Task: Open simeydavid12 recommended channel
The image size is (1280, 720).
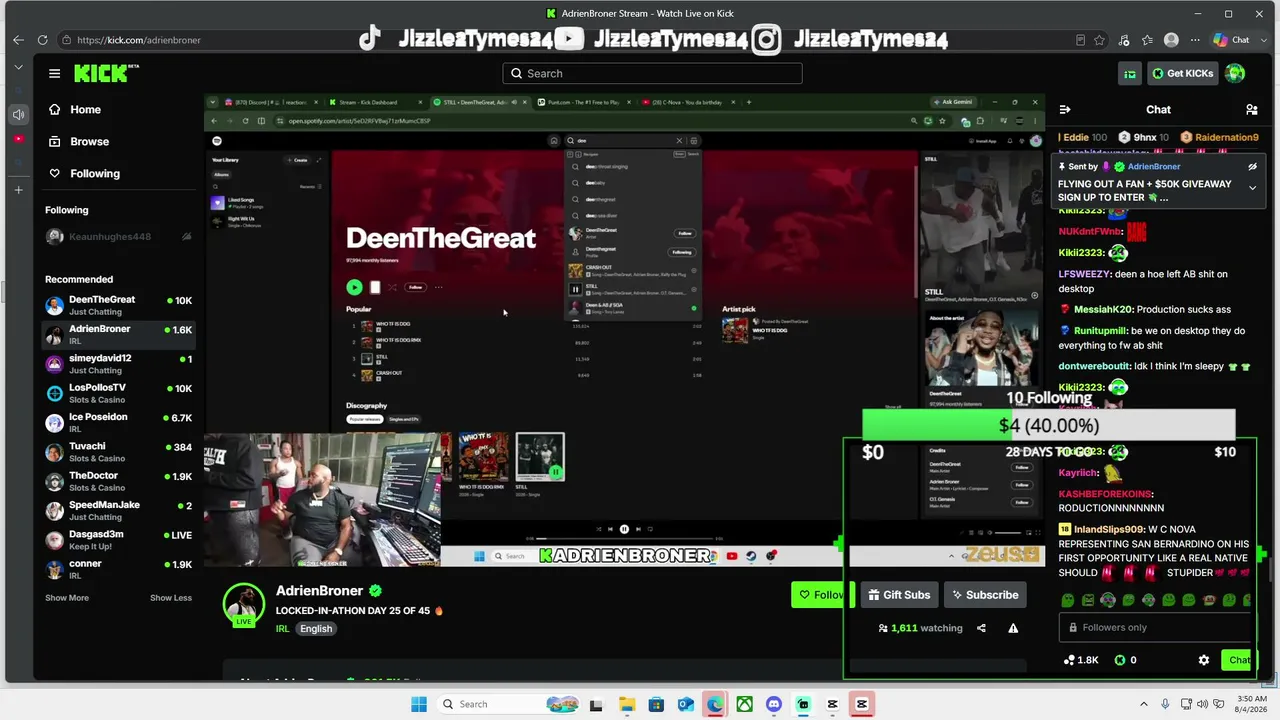Action: (118, 364)
